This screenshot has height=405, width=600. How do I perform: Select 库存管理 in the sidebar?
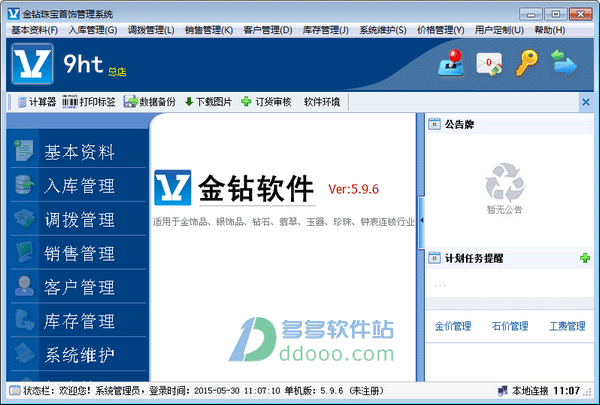pos(78,320)
